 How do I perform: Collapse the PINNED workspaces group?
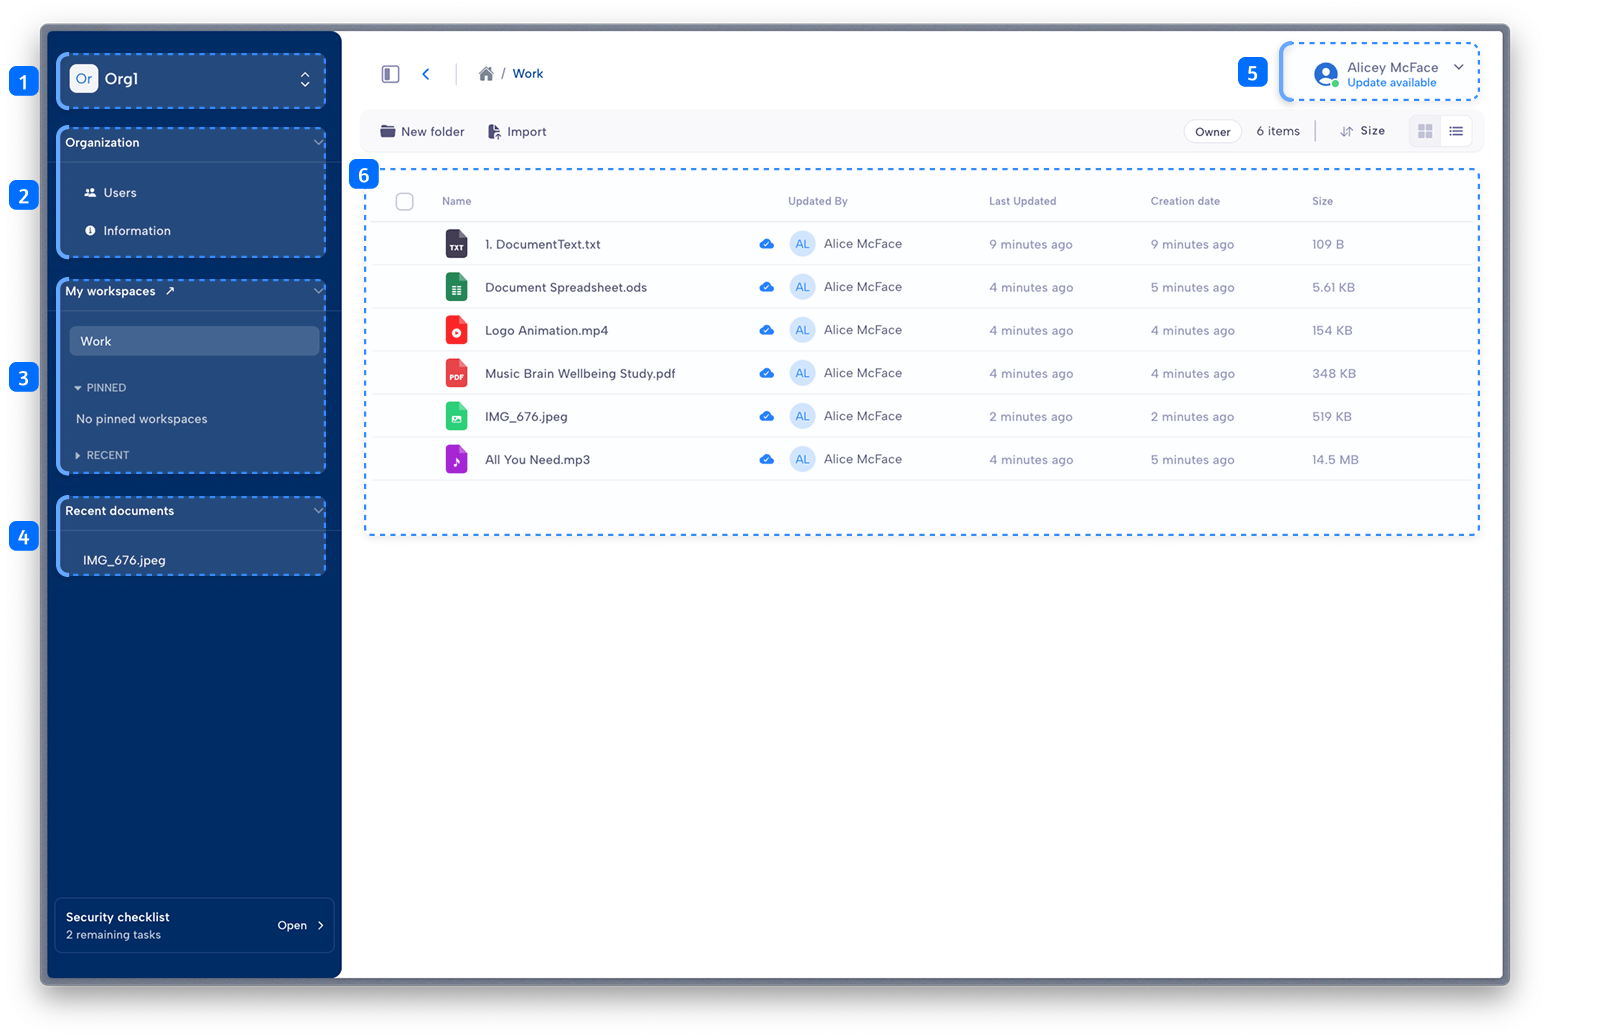pyautogui.click(x=78, y=388)
